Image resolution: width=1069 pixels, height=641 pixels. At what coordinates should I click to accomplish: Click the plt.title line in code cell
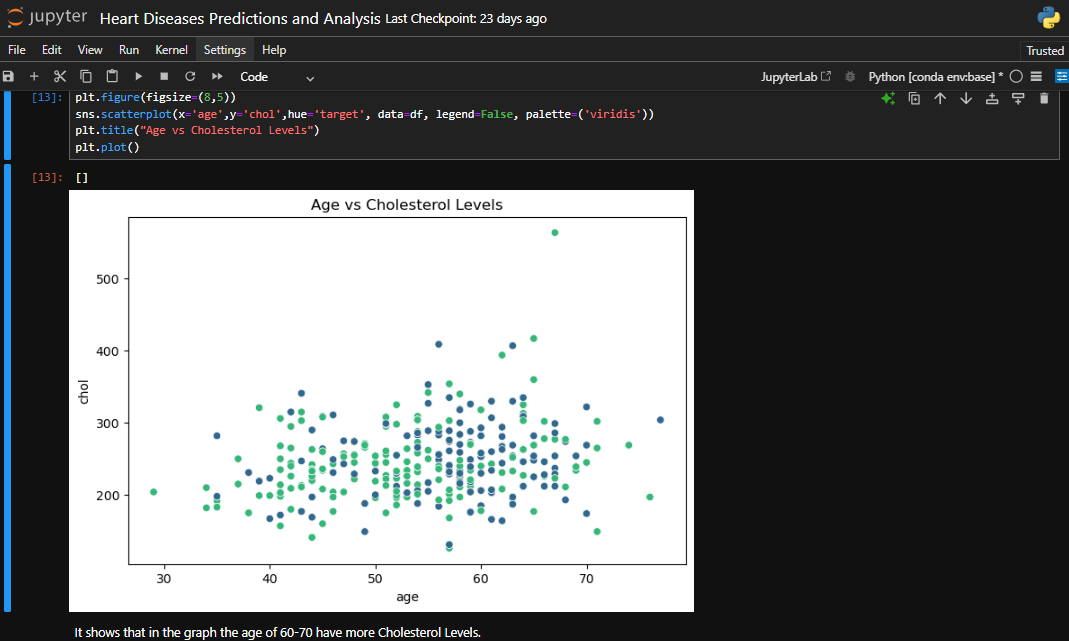tap(197, 130)
